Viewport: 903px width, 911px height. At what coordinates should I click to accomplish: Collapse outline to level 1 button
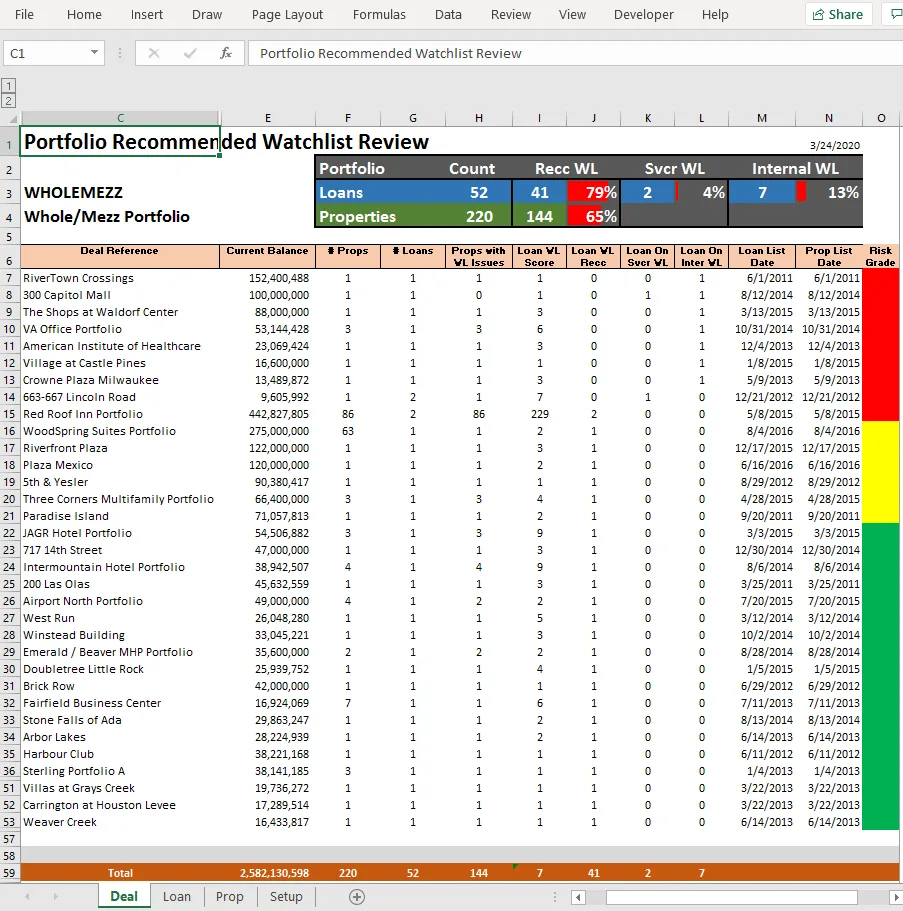(x=9, y=86)
